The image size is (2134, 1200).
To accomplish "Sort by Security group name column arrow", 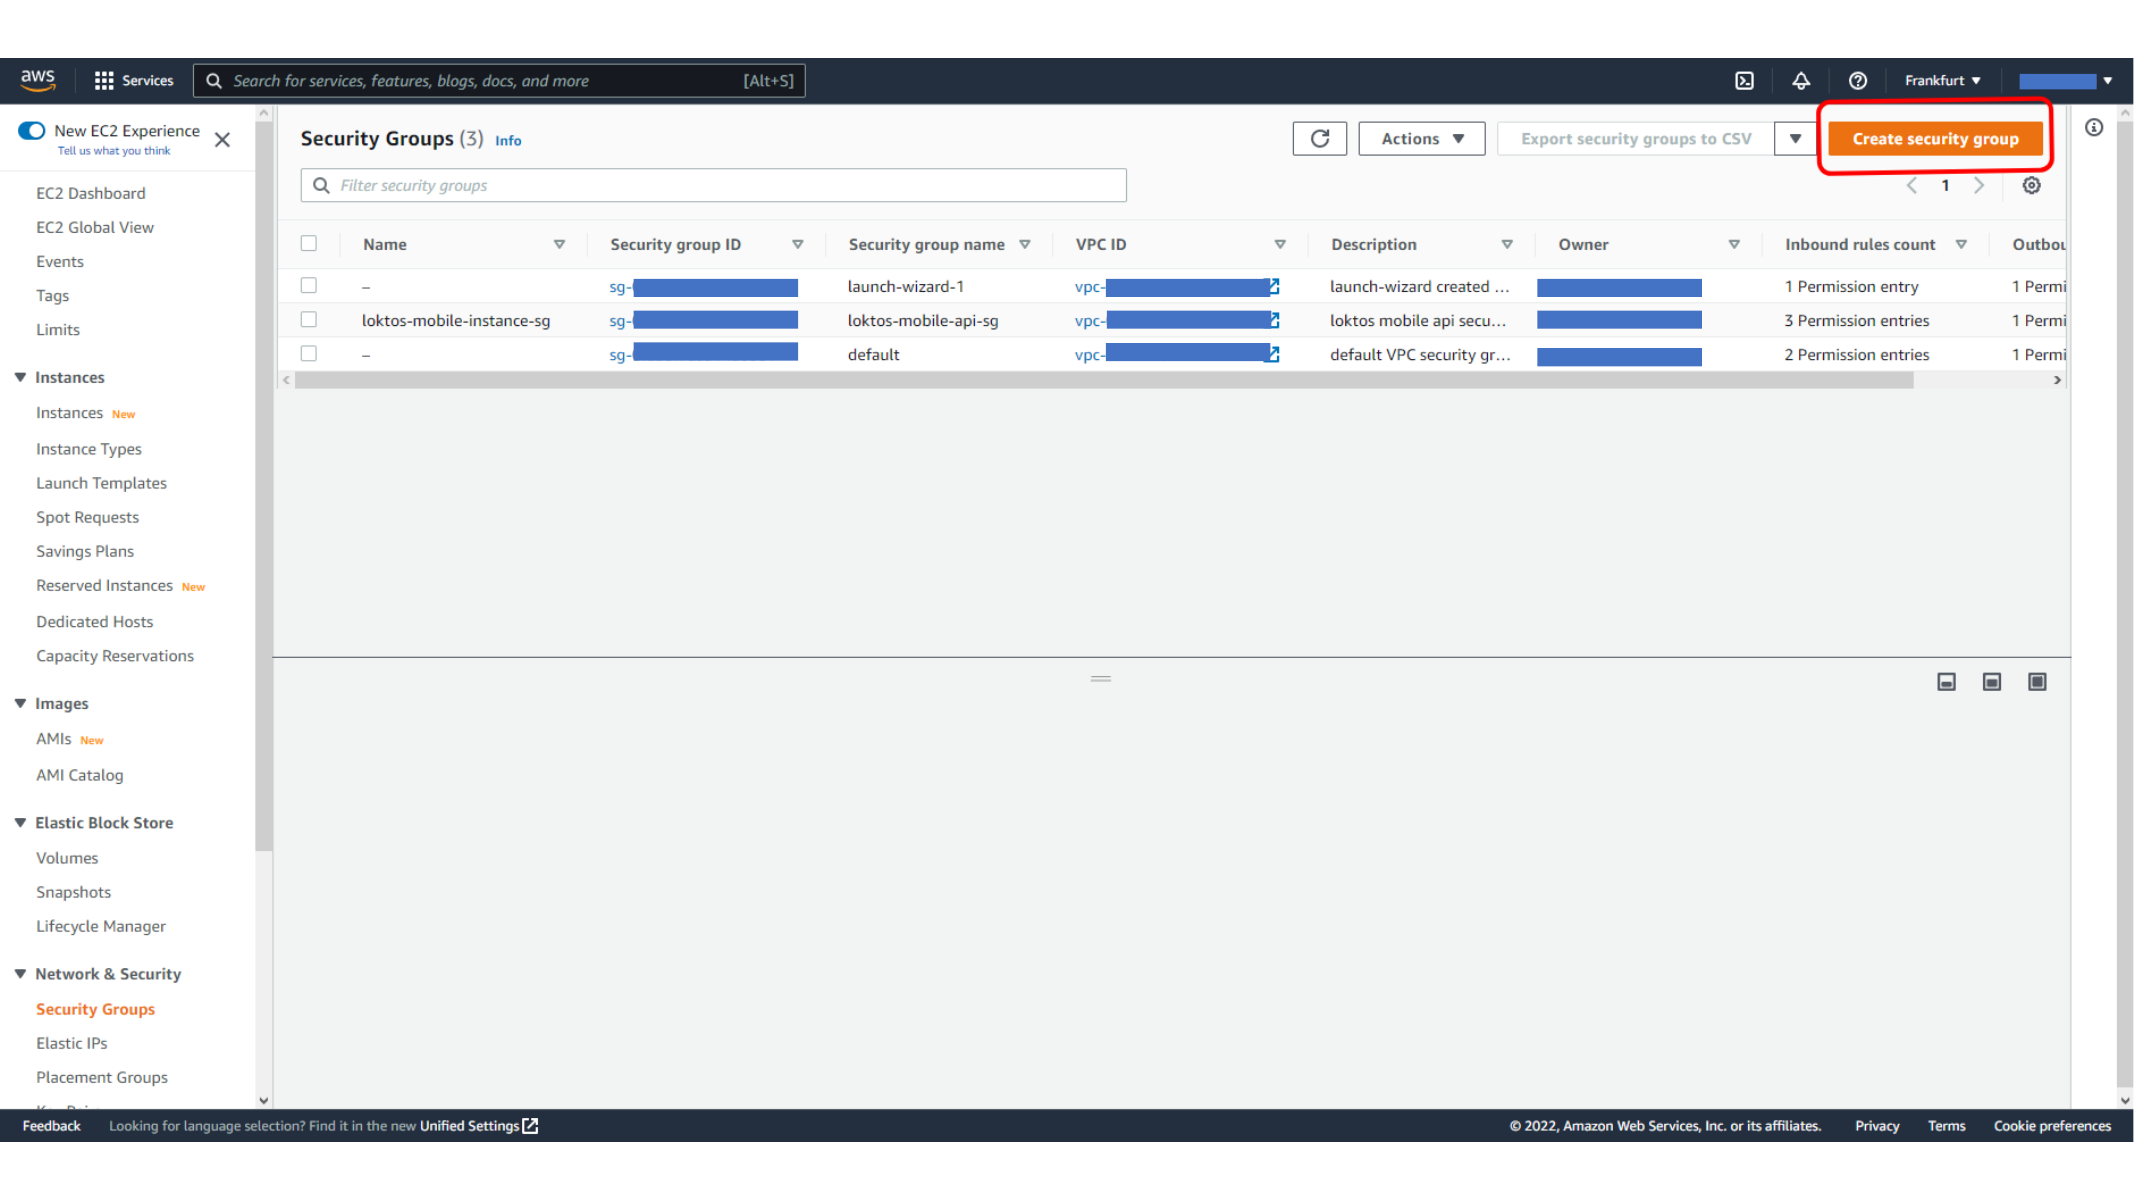I will (1024, 244).
